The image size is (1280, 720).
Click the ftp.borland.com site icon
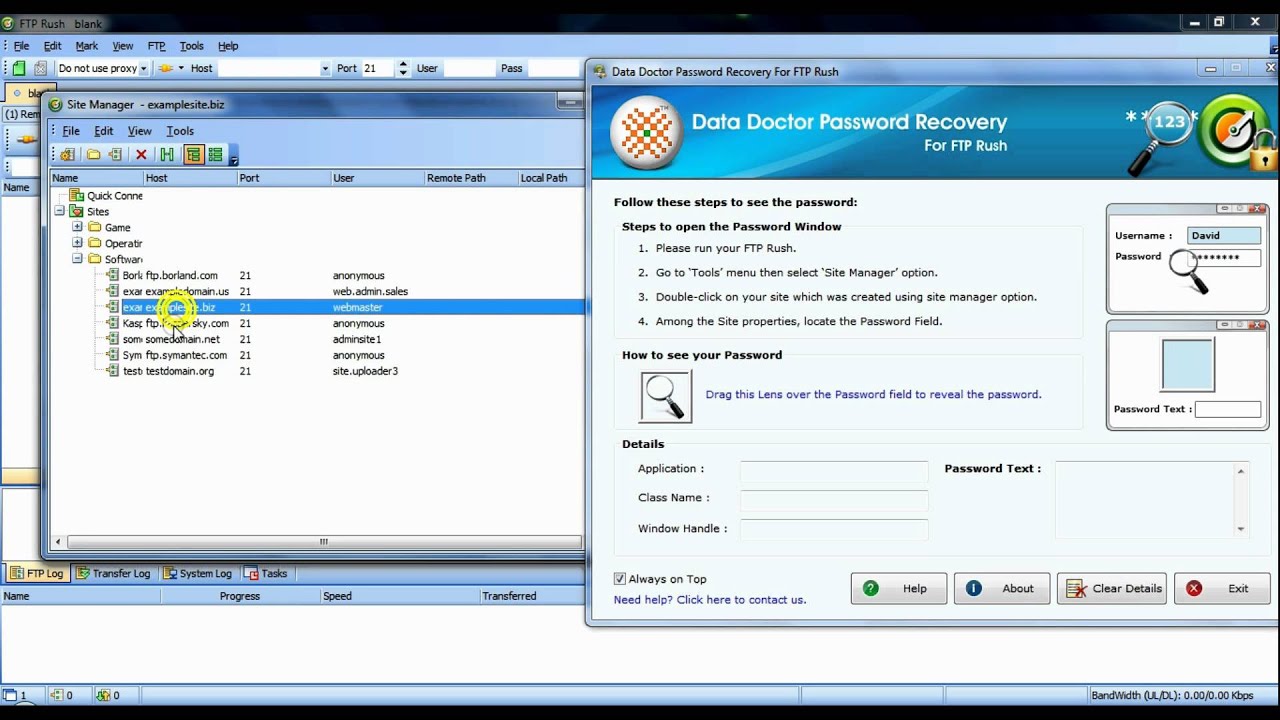(x=113, y=275)
